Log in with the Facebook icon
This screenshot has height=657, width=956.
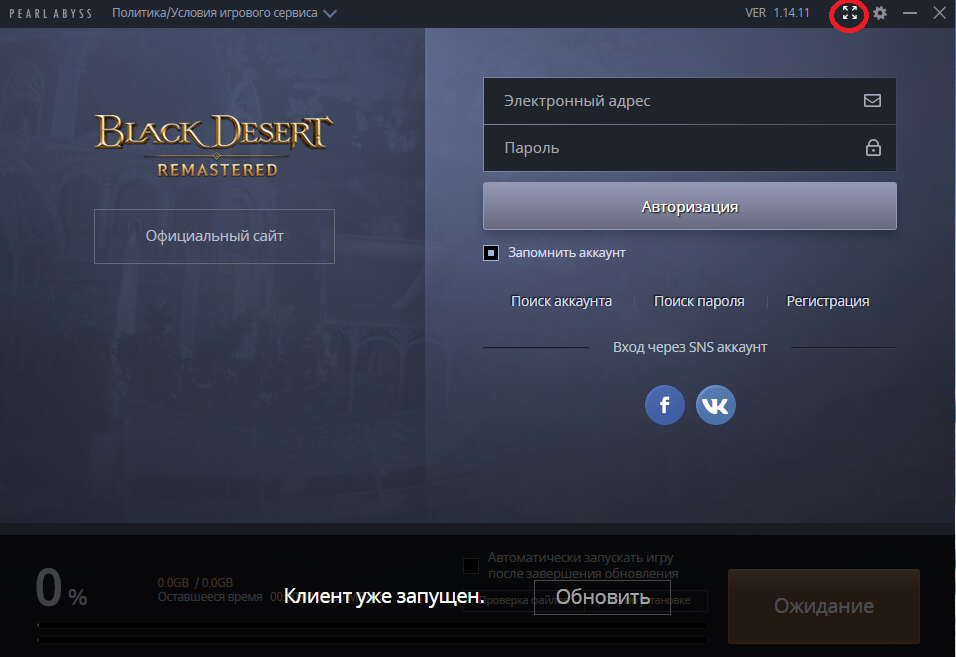(x=665, y=405)
